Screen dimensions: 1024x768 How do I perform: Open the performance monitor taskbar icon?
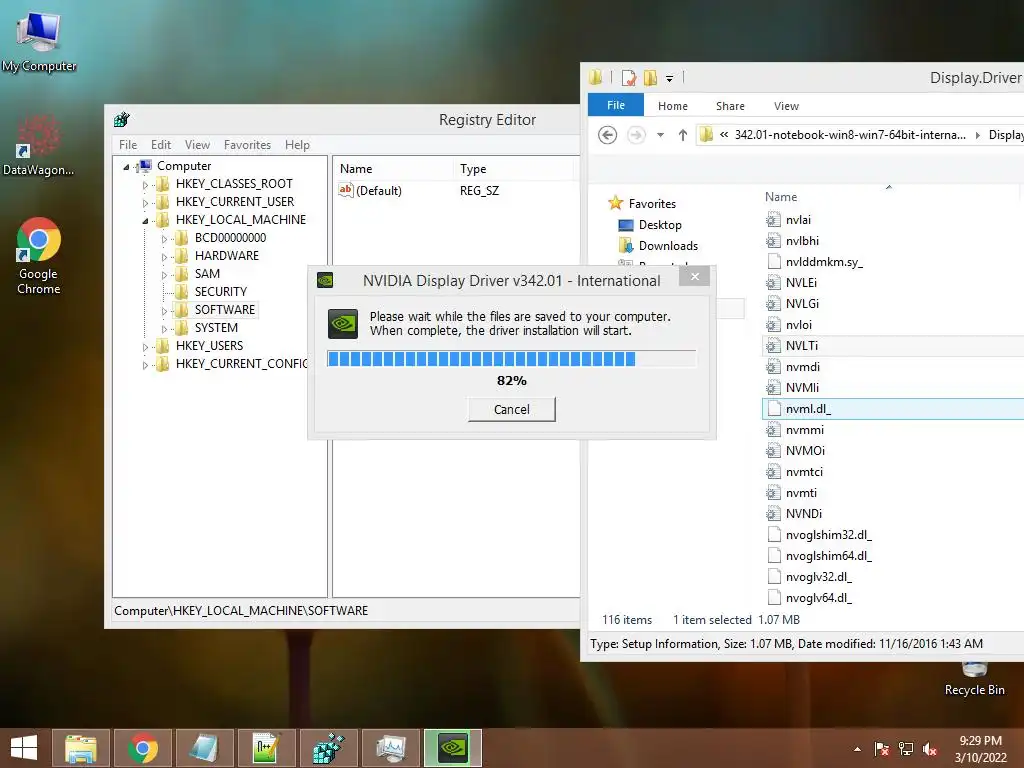pos(391,748)
